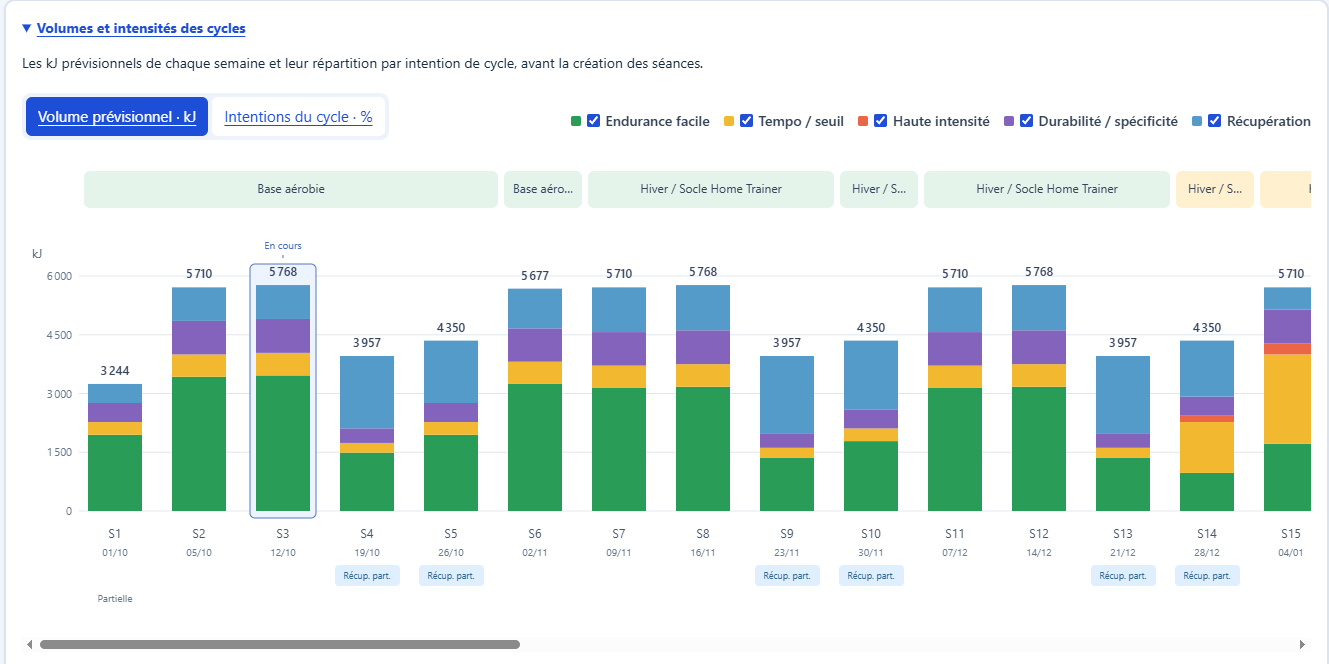Viewport: 1329px width, 664px height.
Task: Click the S9 week bar
Action: (787, 433)
